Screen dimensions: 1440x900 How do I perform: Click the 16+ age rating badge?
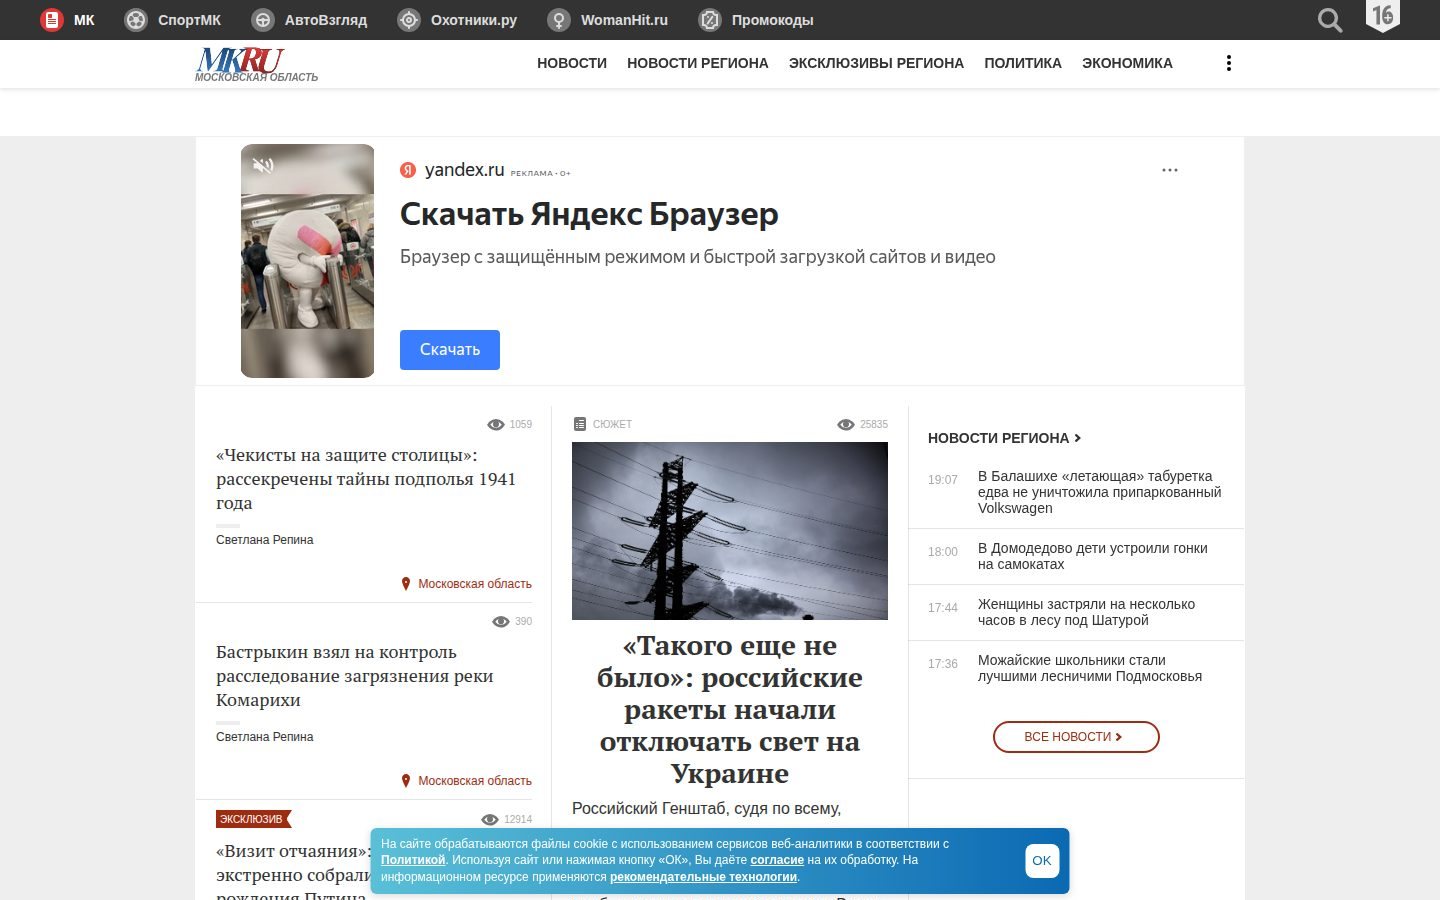tap(1383, 16)
